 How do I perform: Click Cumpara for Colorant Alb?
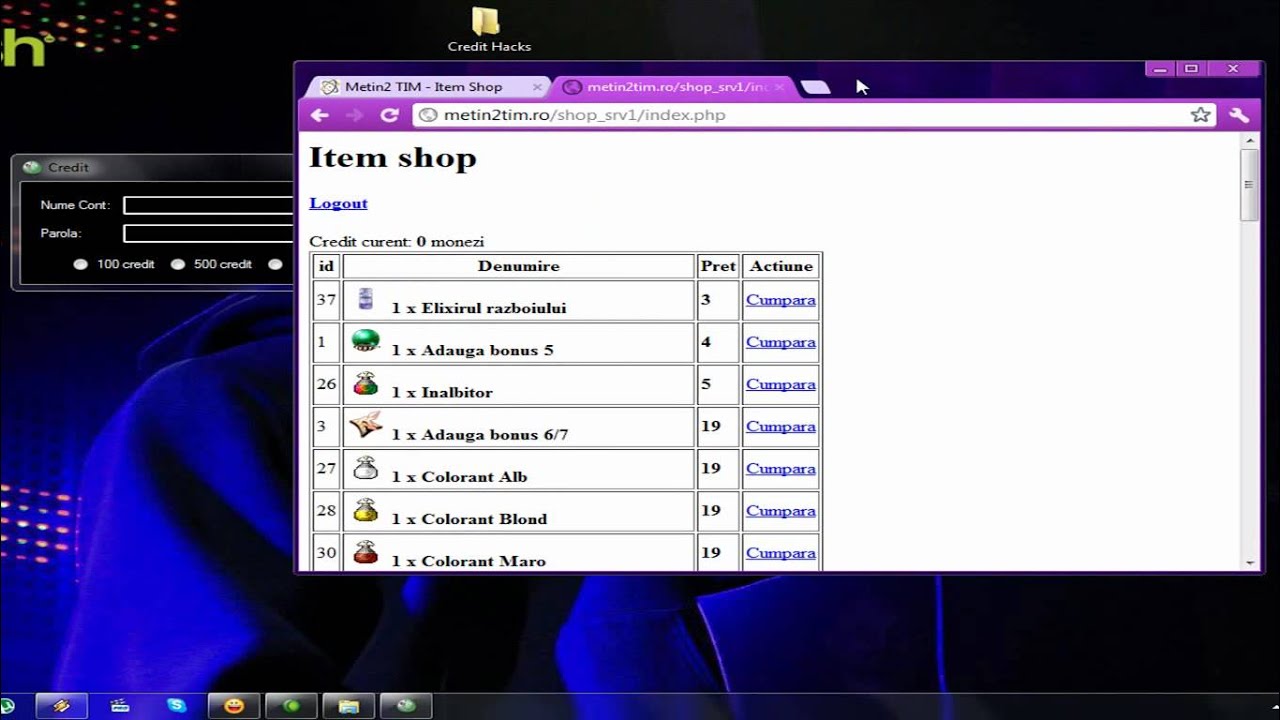click(x=781, y=468)
